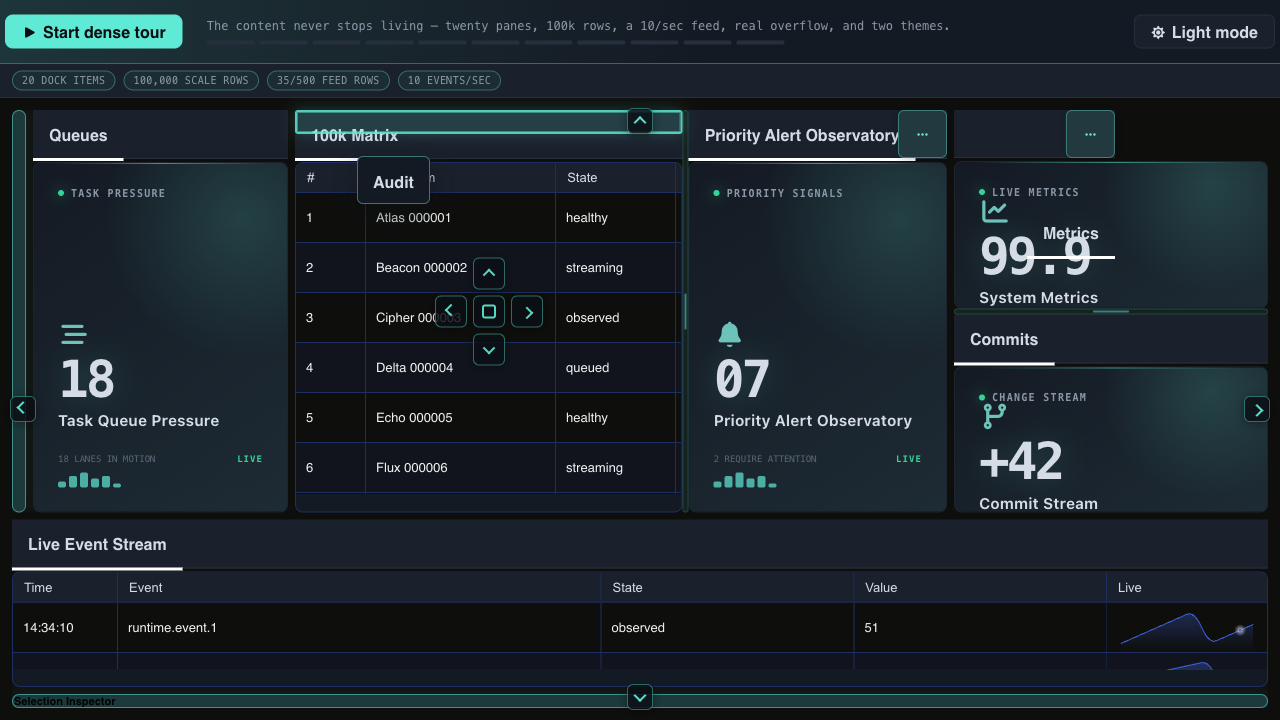Click the splitter handle below System Metrics
This screenshot has width=1280, height=720.
(1110, 312)
